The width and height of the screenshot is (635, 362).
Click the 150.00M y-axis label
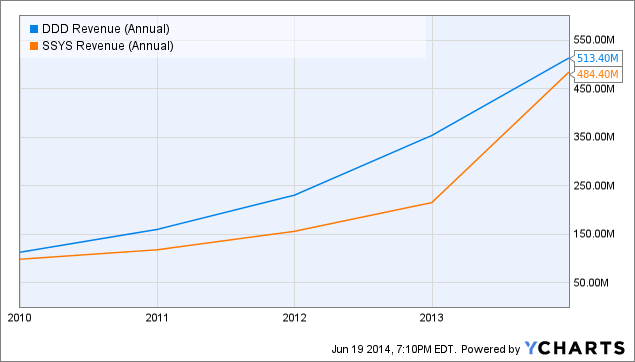pyautogui.click(x=594, y=234)
